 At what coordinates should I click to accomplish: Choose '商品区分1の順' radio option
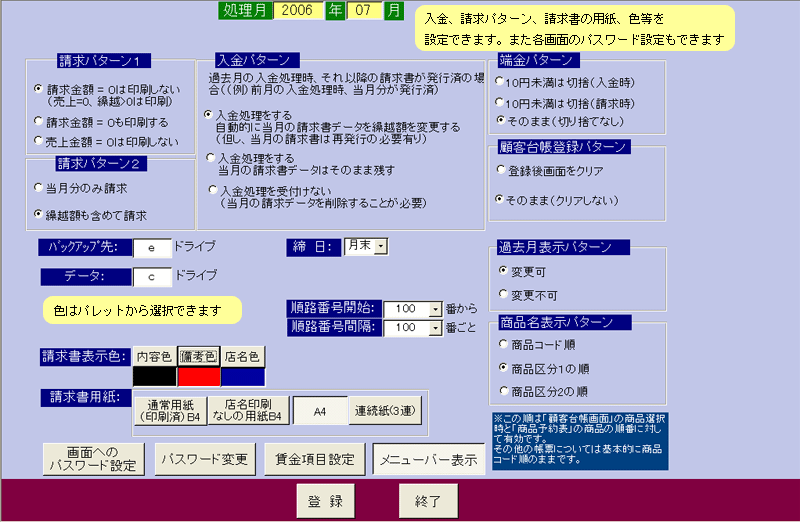coord(504,367)
